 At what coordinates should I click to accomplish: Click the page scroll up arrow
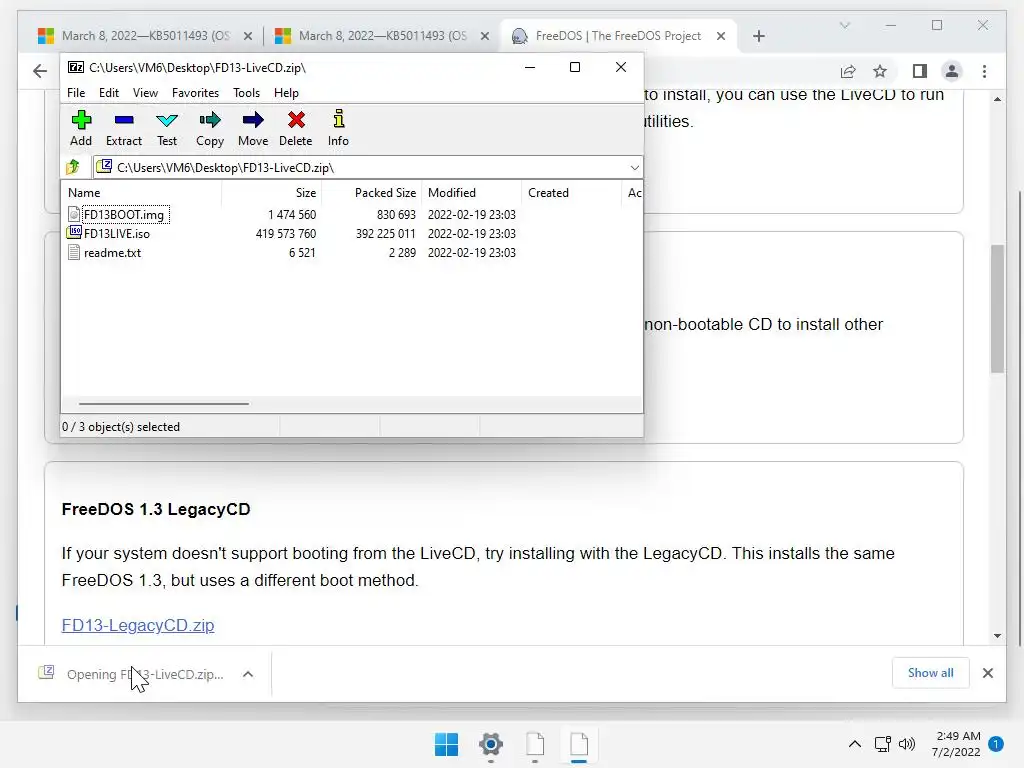tap(997, 99)
